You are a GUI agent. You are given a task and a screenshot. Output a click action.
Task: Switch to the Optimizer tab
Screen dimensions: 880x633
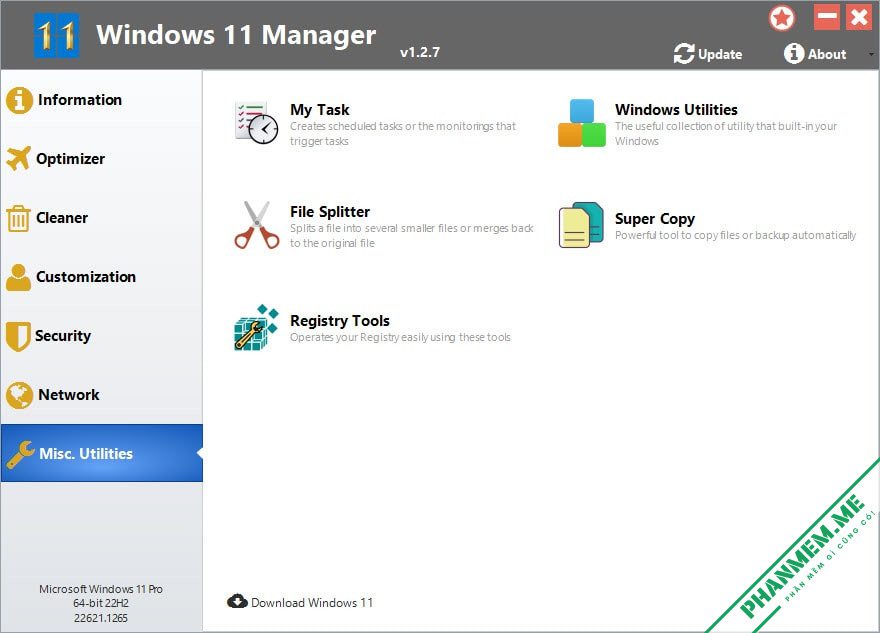[x=102, y=159]
